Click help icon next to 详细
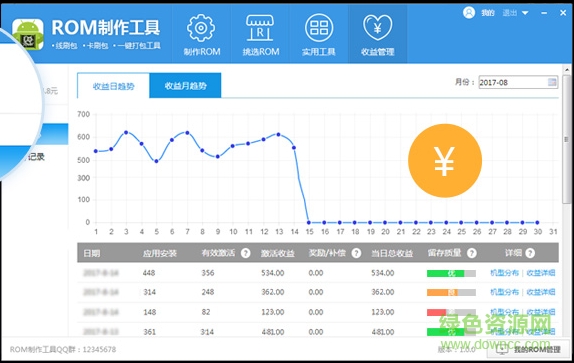 click(530, 253)
